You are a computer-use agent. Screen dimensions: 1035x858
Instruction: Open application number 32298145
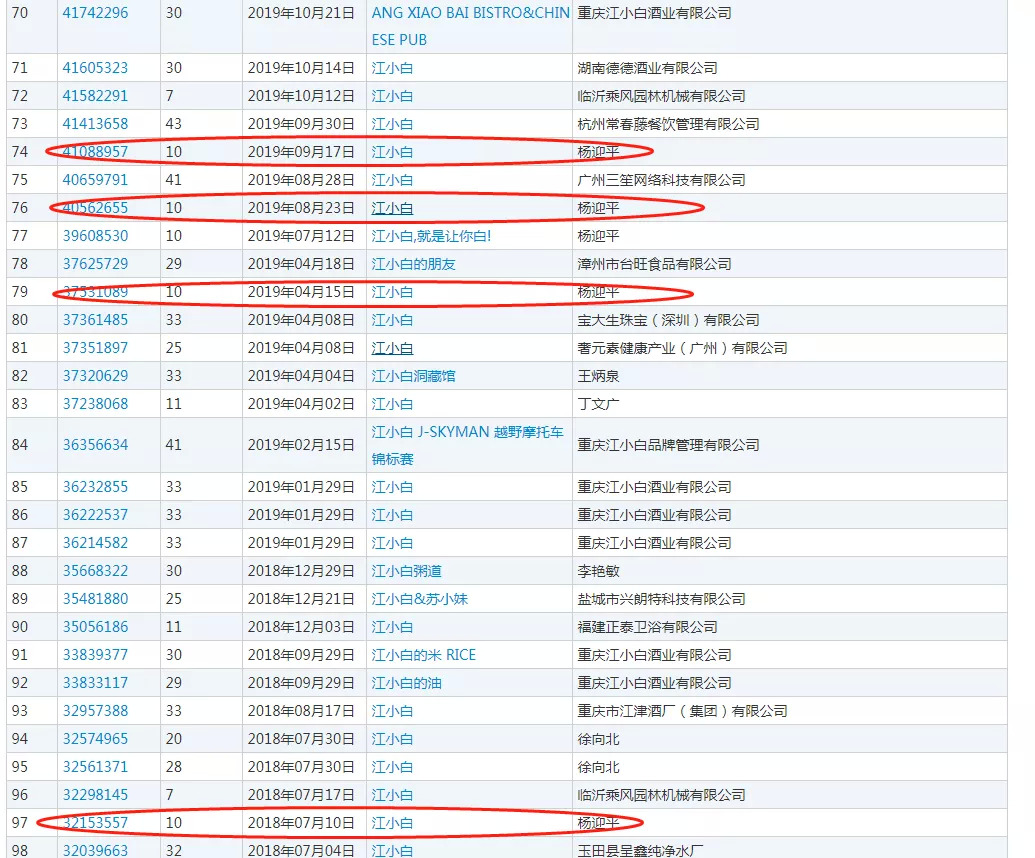tap(95, 795)
